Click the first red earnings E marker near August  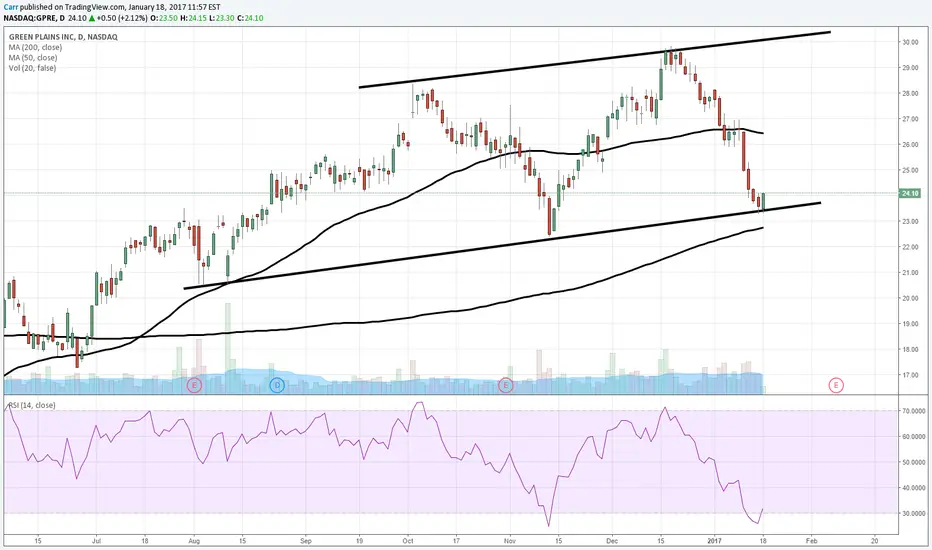194,385
